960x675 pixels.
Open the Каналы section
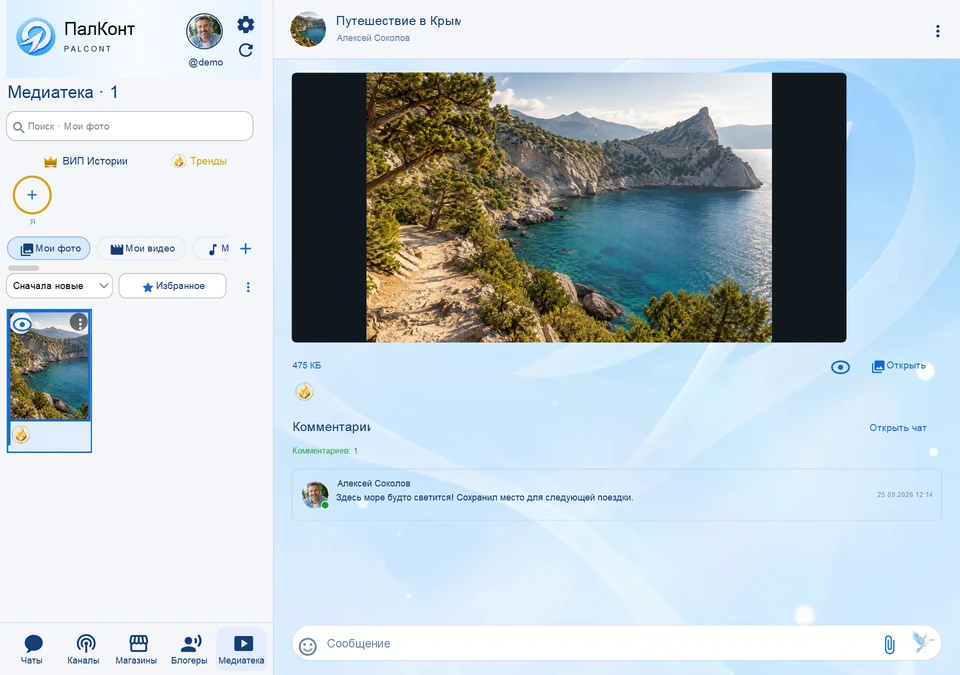[84, 649]
